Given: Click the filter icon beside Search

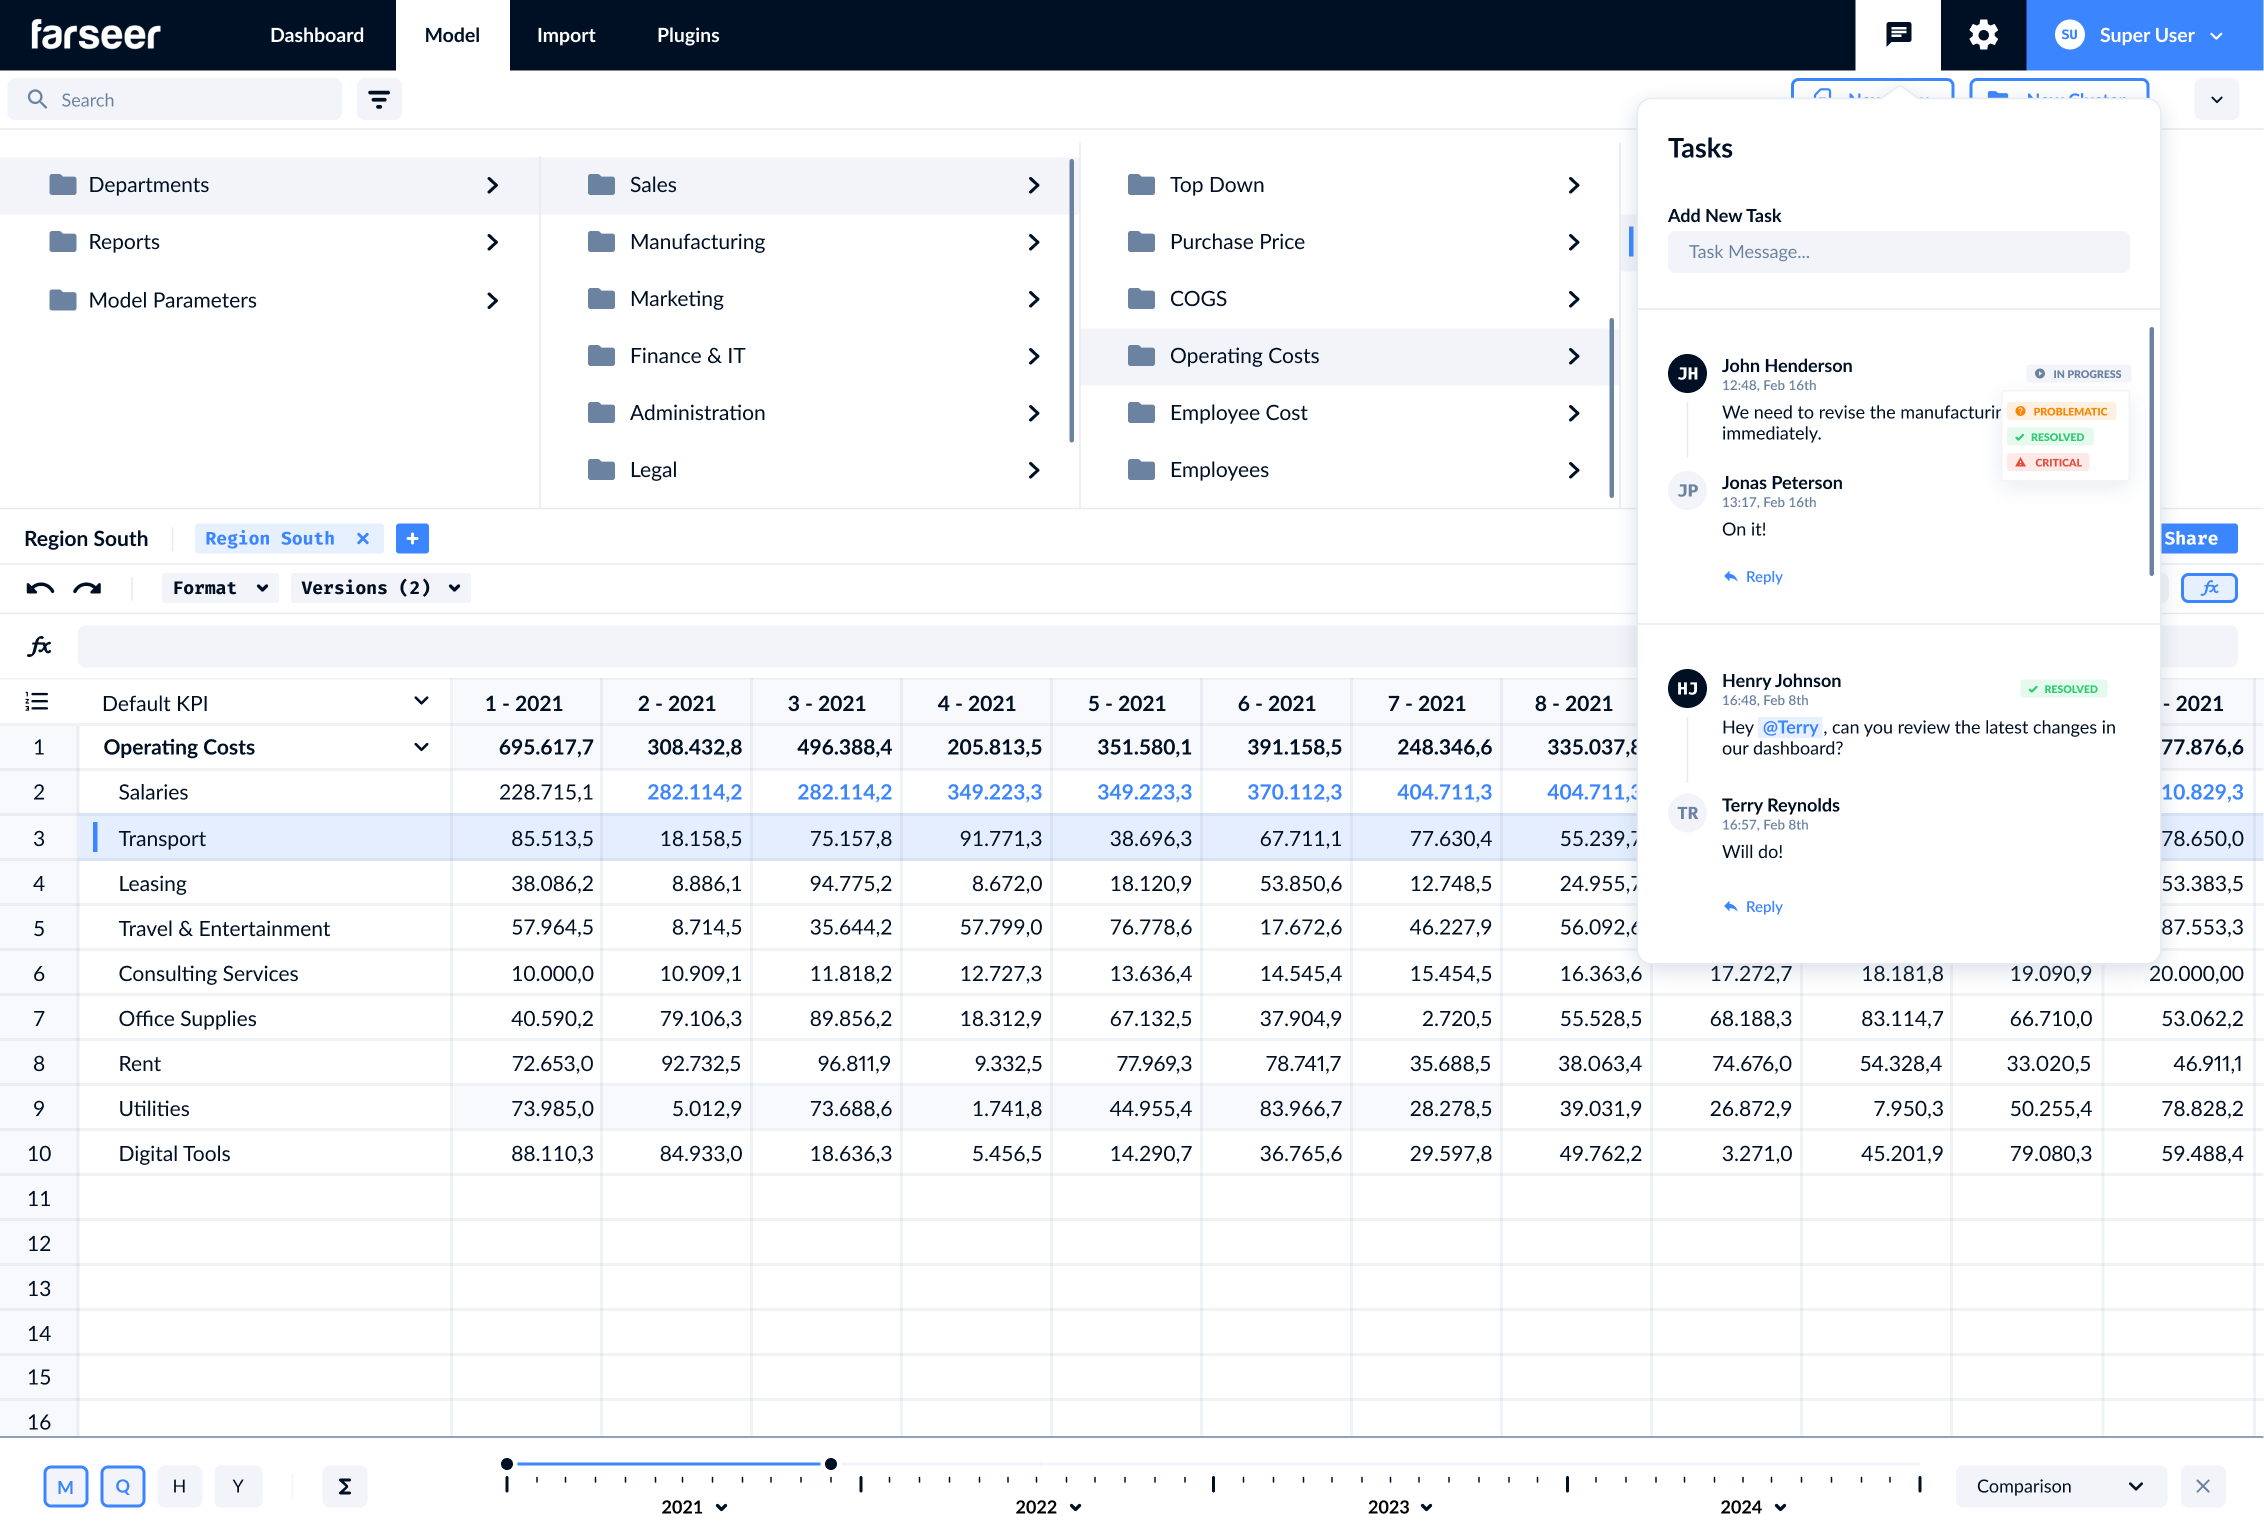Looking at the screenshot, I should click(379, 99).
